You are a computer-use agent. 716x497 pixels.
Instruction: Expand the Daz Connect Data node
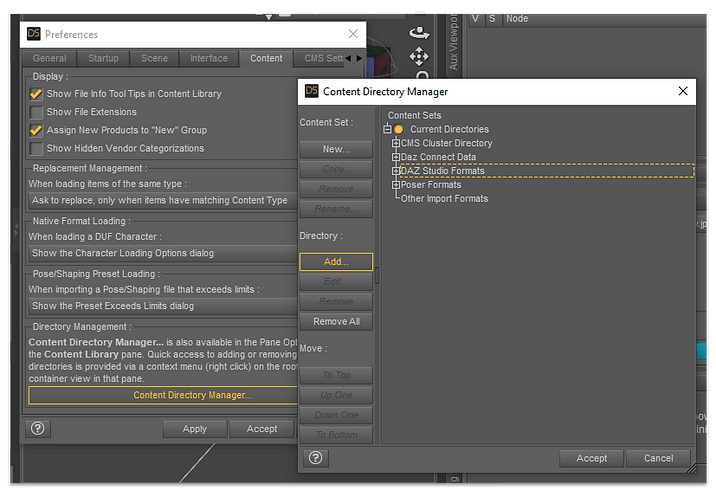point(396,157)
